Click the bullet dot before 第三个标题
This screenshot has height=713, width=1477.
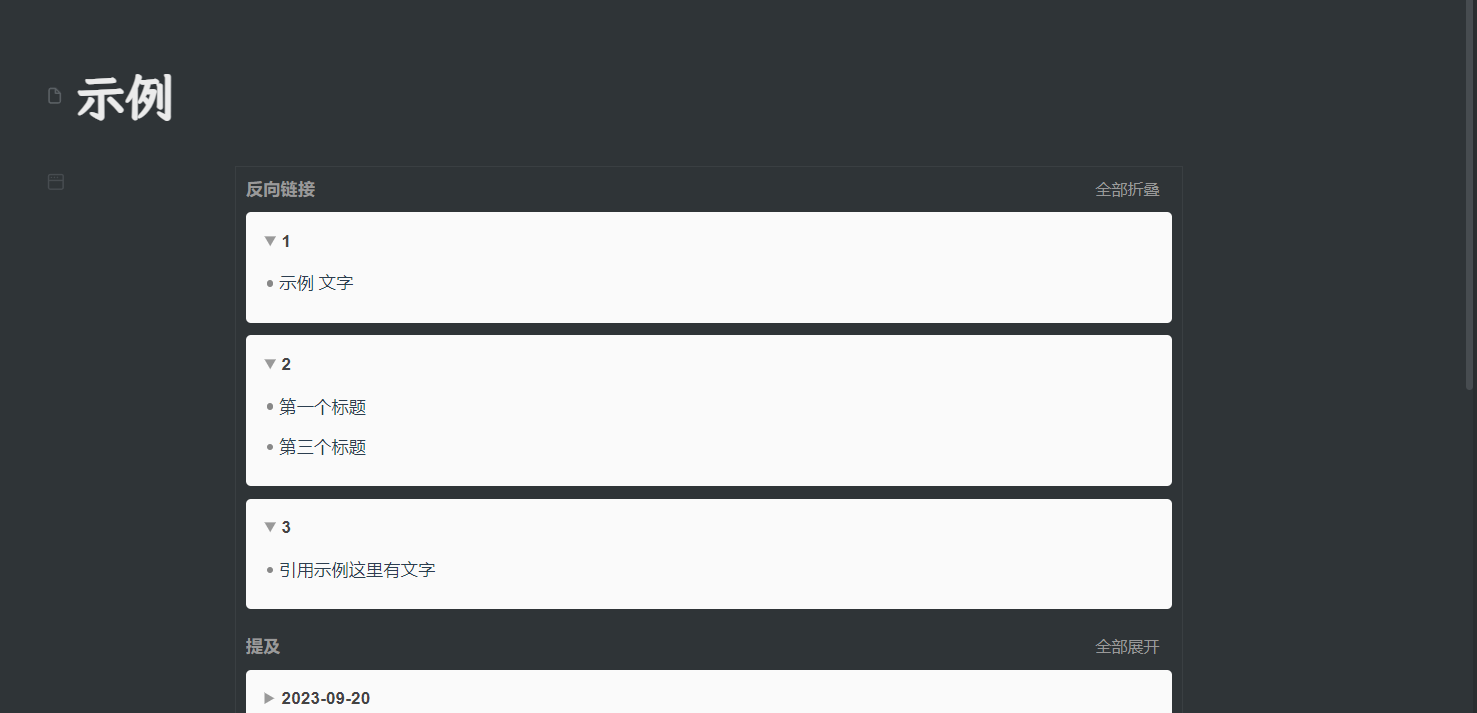click(270, 447)
